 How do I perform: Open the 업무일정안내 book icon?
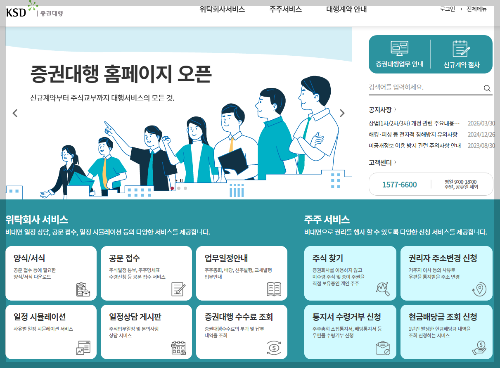[274, 289]
